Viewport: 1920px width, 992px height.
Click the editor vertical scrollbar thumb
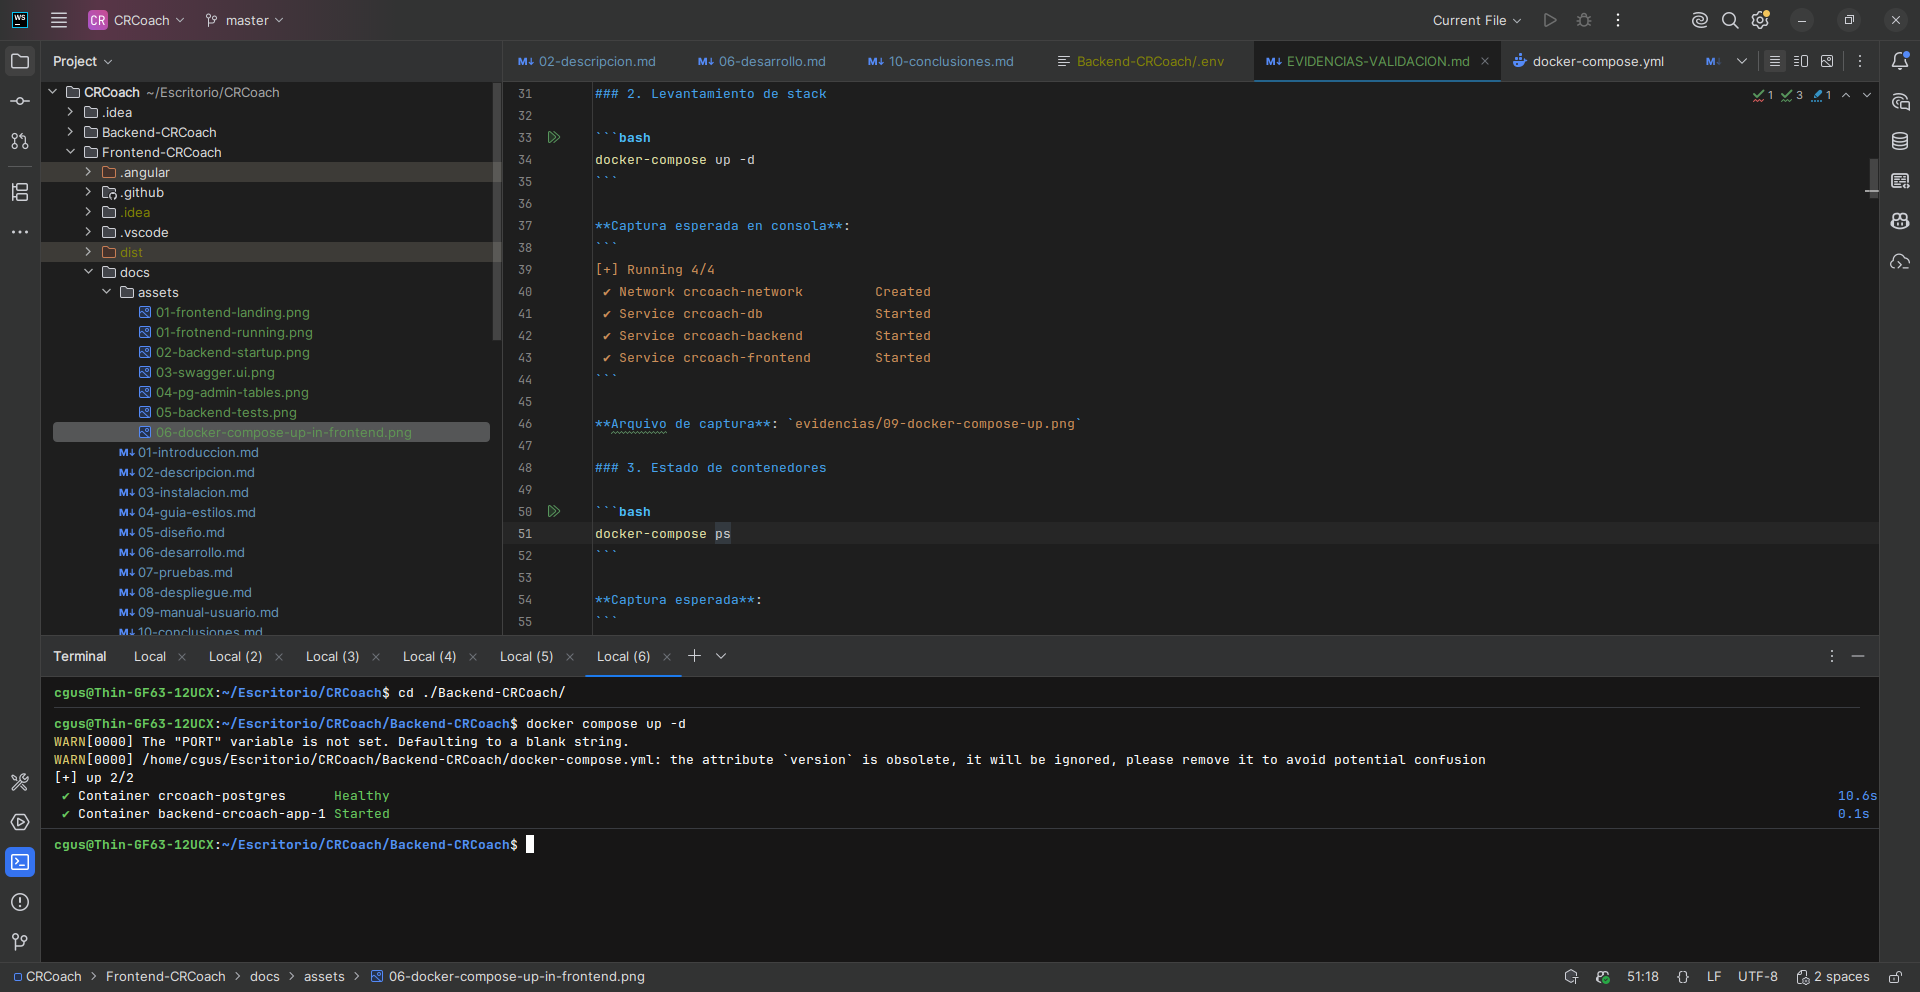(x=1873, y=178)
